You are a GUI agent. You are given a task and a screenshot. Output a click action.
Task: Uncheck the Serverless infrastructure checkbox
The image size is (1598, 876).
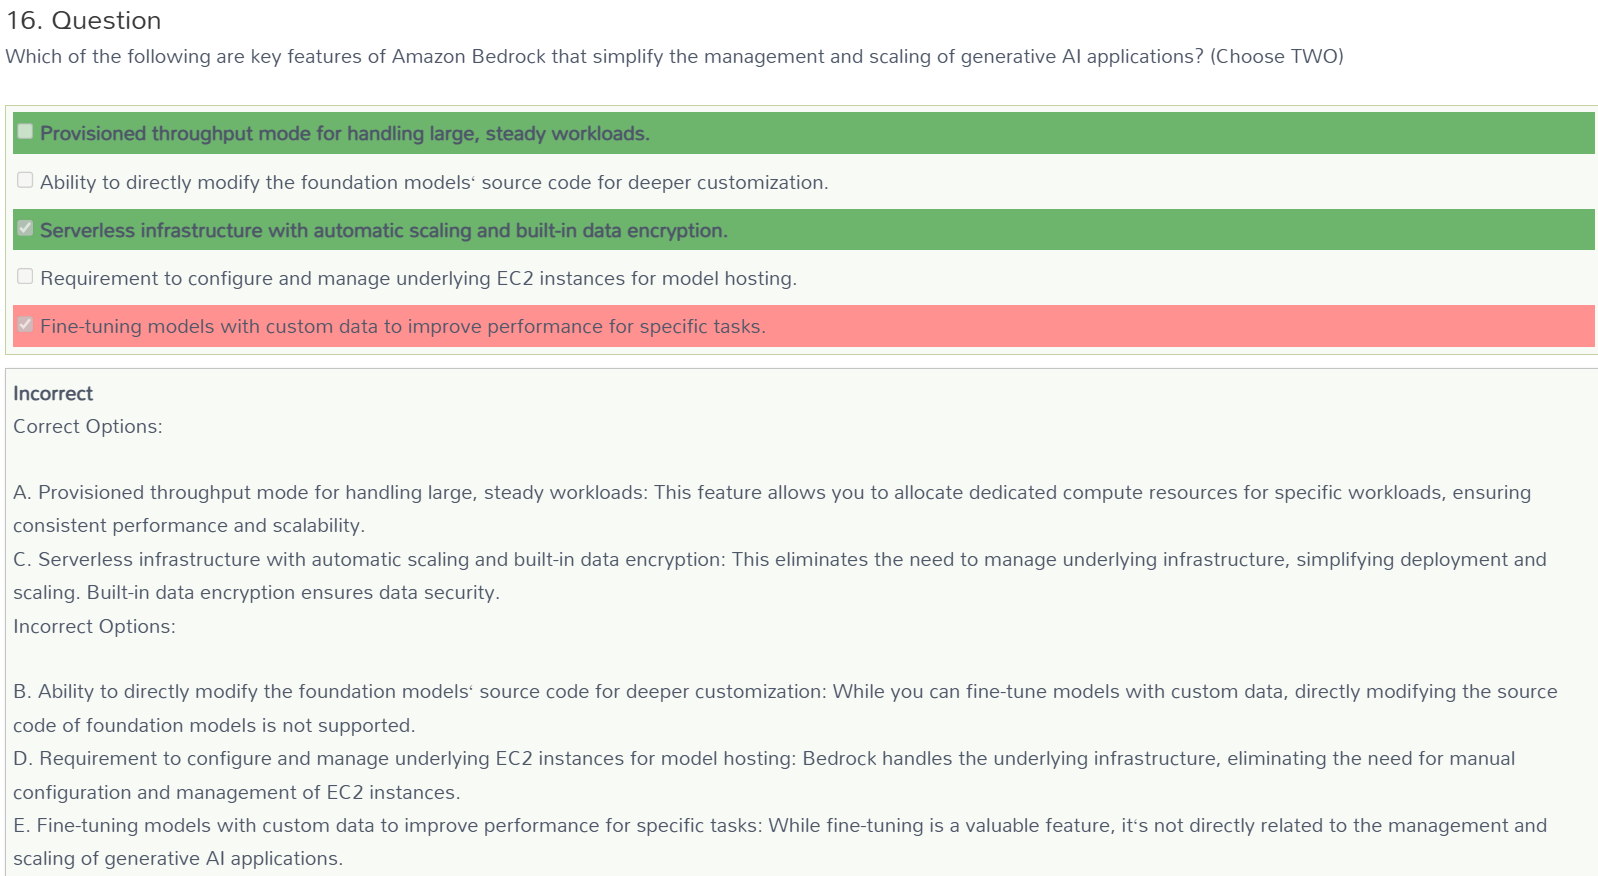(25, 228)
